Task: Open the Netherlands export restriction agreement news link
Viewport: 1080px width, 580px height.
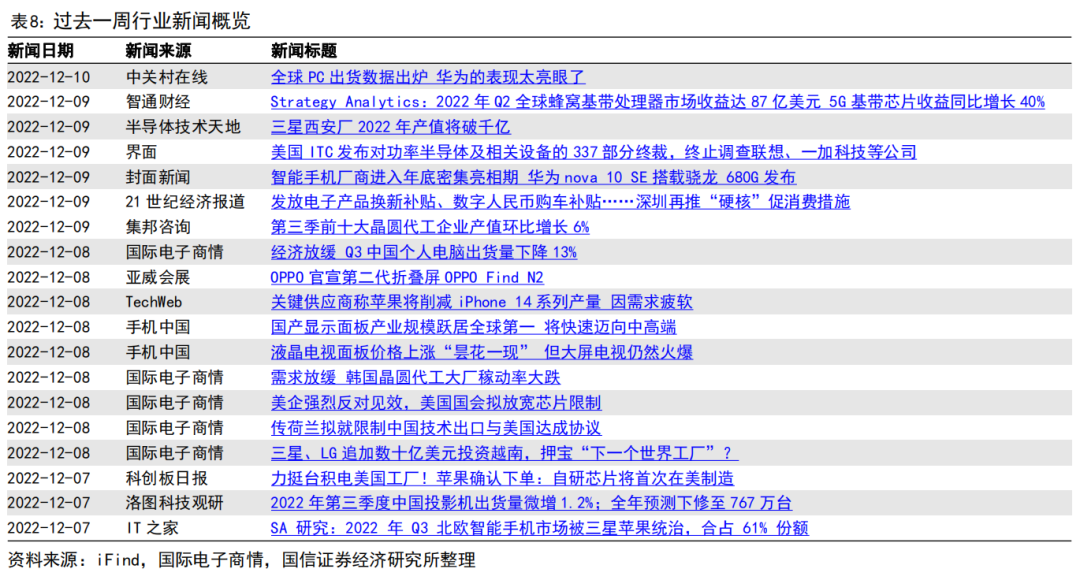Action: pos(436,428)
